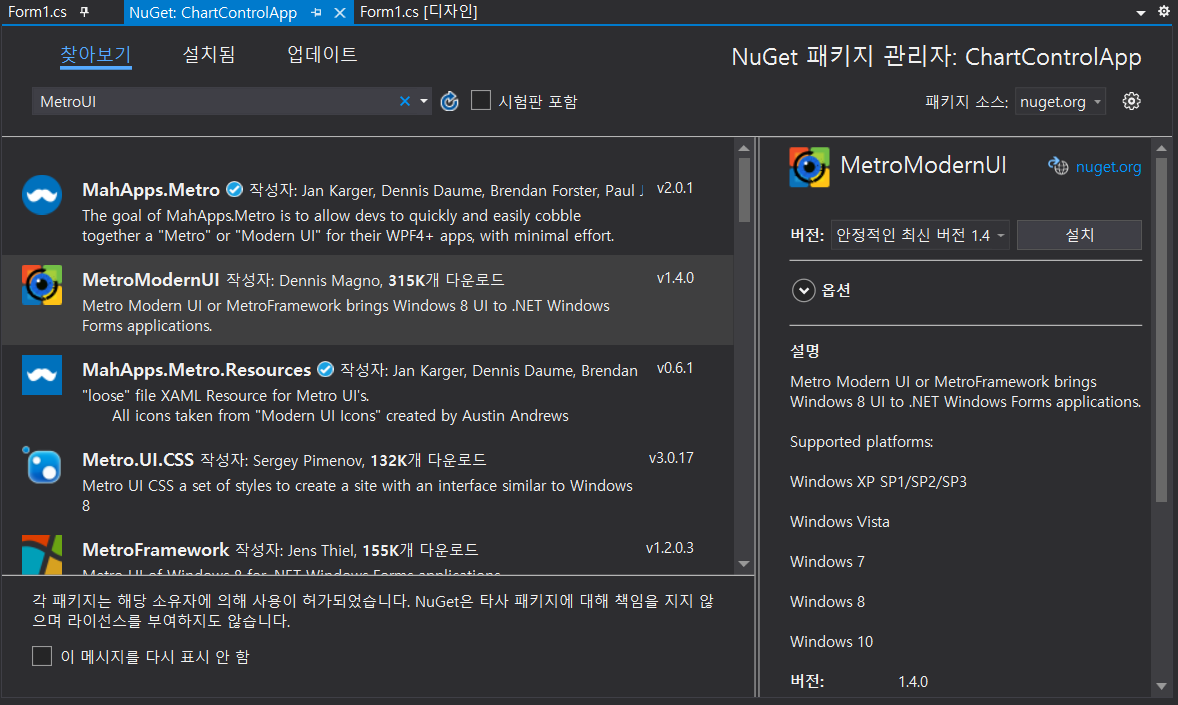Select the MahApps.Metro.Resources package
The image size is (1178, 705).
pos(367,391)
